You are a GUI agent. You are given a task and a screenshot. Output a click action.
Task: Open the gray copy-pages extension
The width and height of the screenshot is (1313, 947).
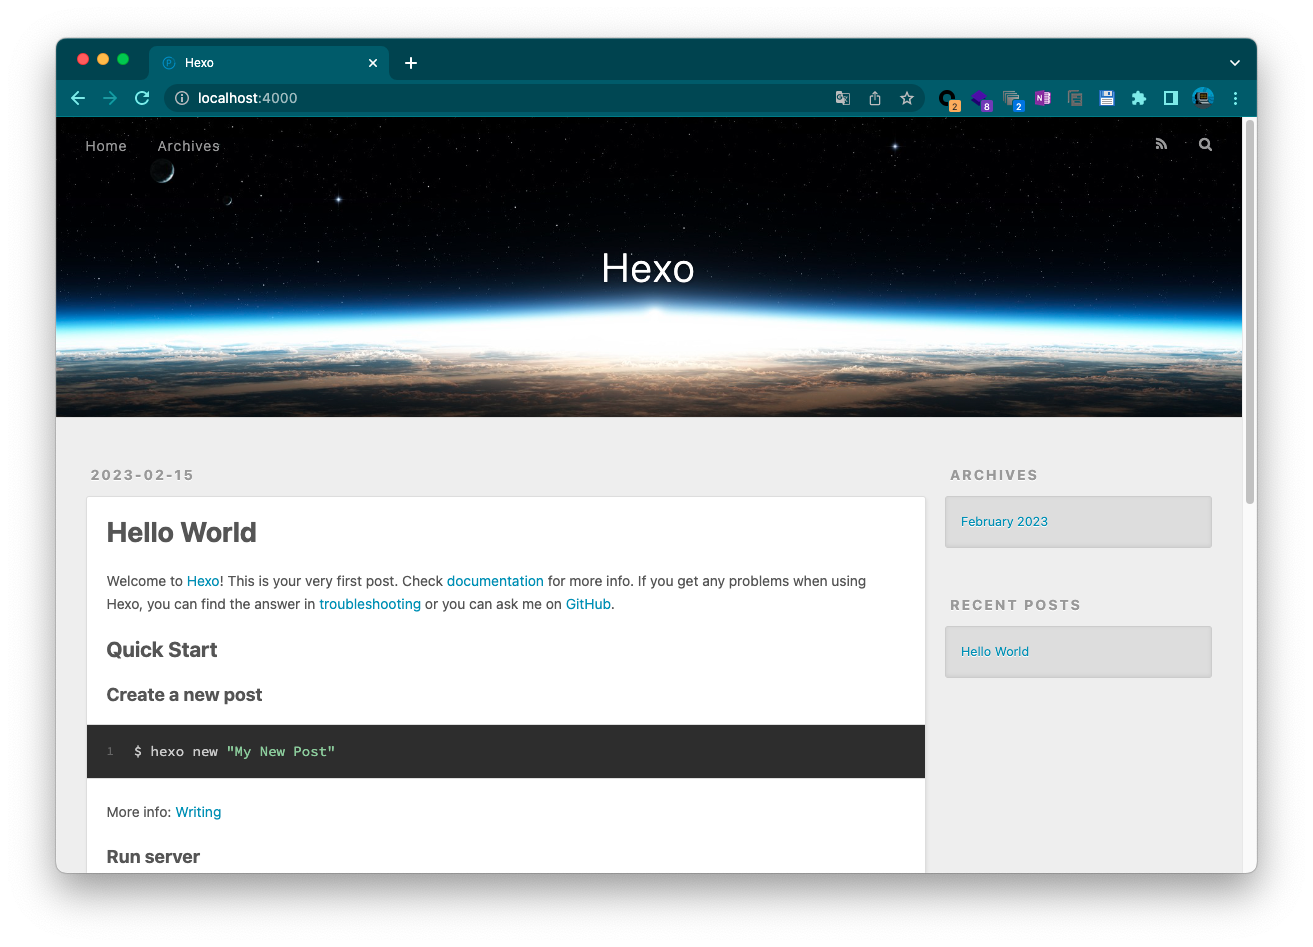pyautogui.click(x=1075, y=98)
